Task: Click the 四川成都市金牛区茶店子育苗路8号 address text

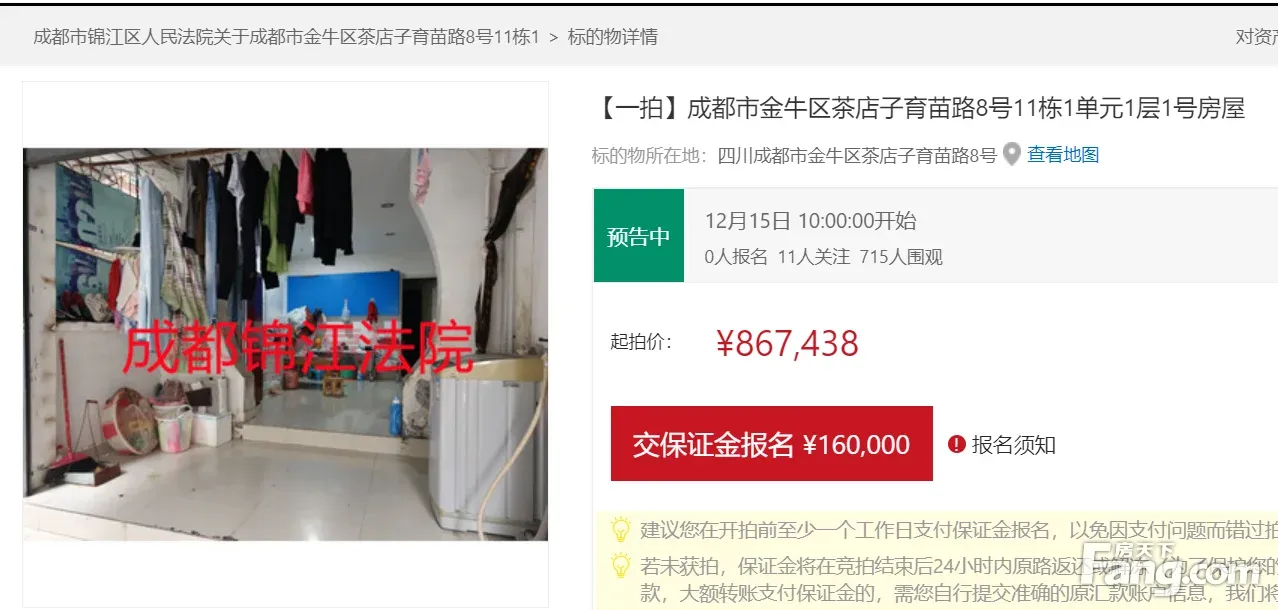Action: [858, 155]
